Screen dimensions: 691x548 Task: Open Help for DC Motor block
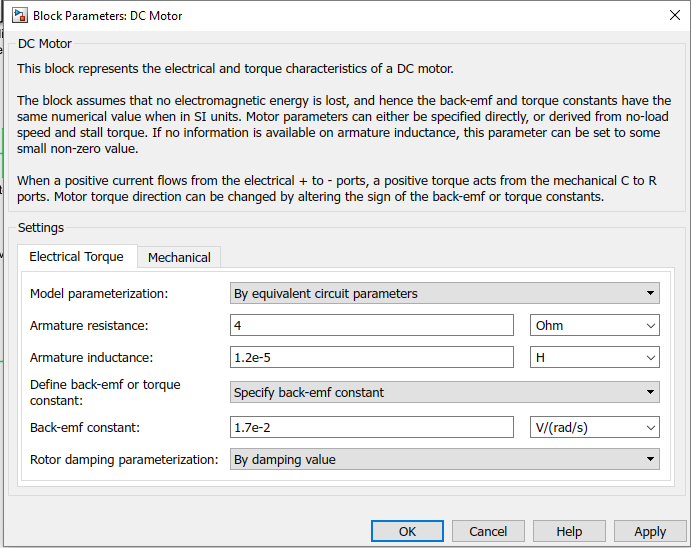pyautogui.click(x=569, y=531)
